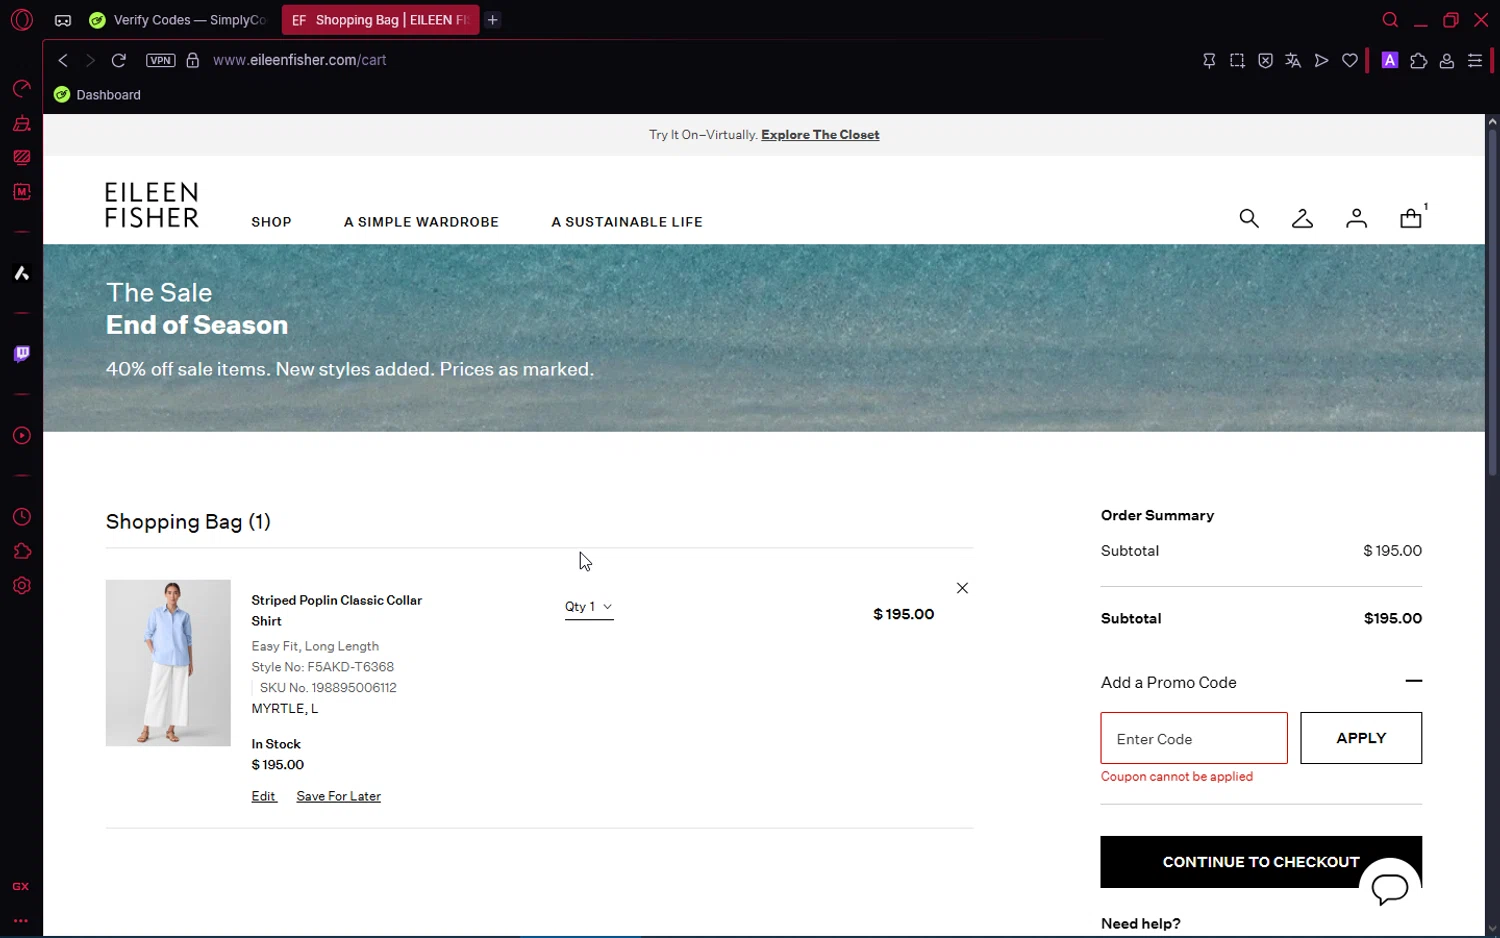1500x938 pixels.
Task: Expand the Qty 1 dropdown
Action: pos(589,607)
